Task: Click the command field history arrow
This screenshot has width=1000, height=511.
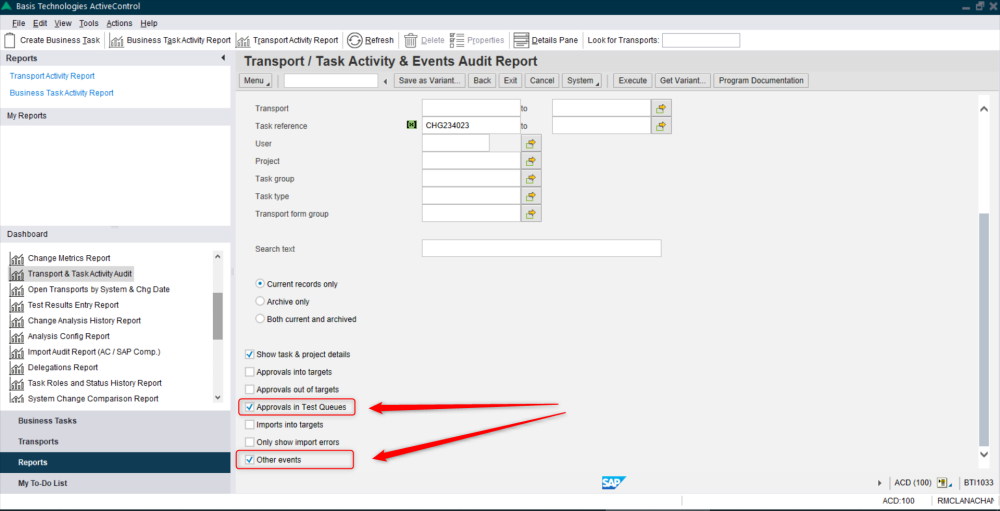Action: pos(385,82)
